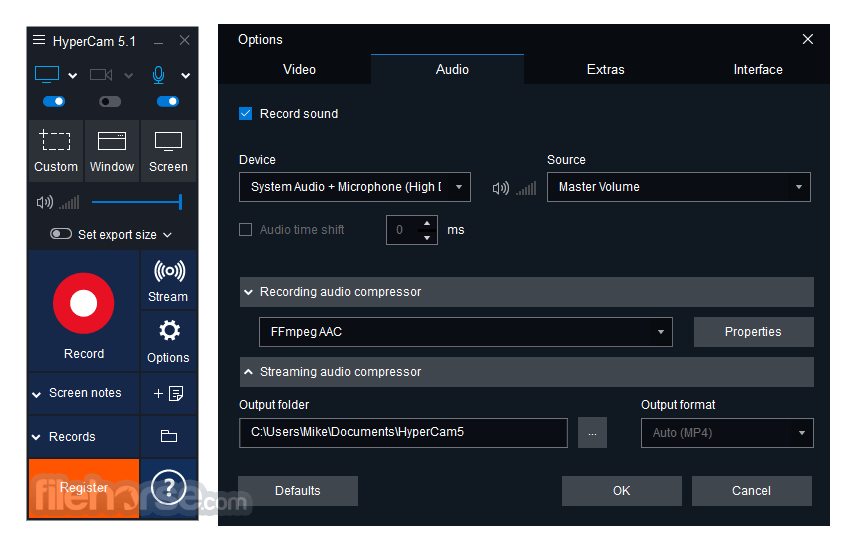Switch to the Interface tab
The width and height of the screenshot is (853, 546).
[x=758, y=69]
